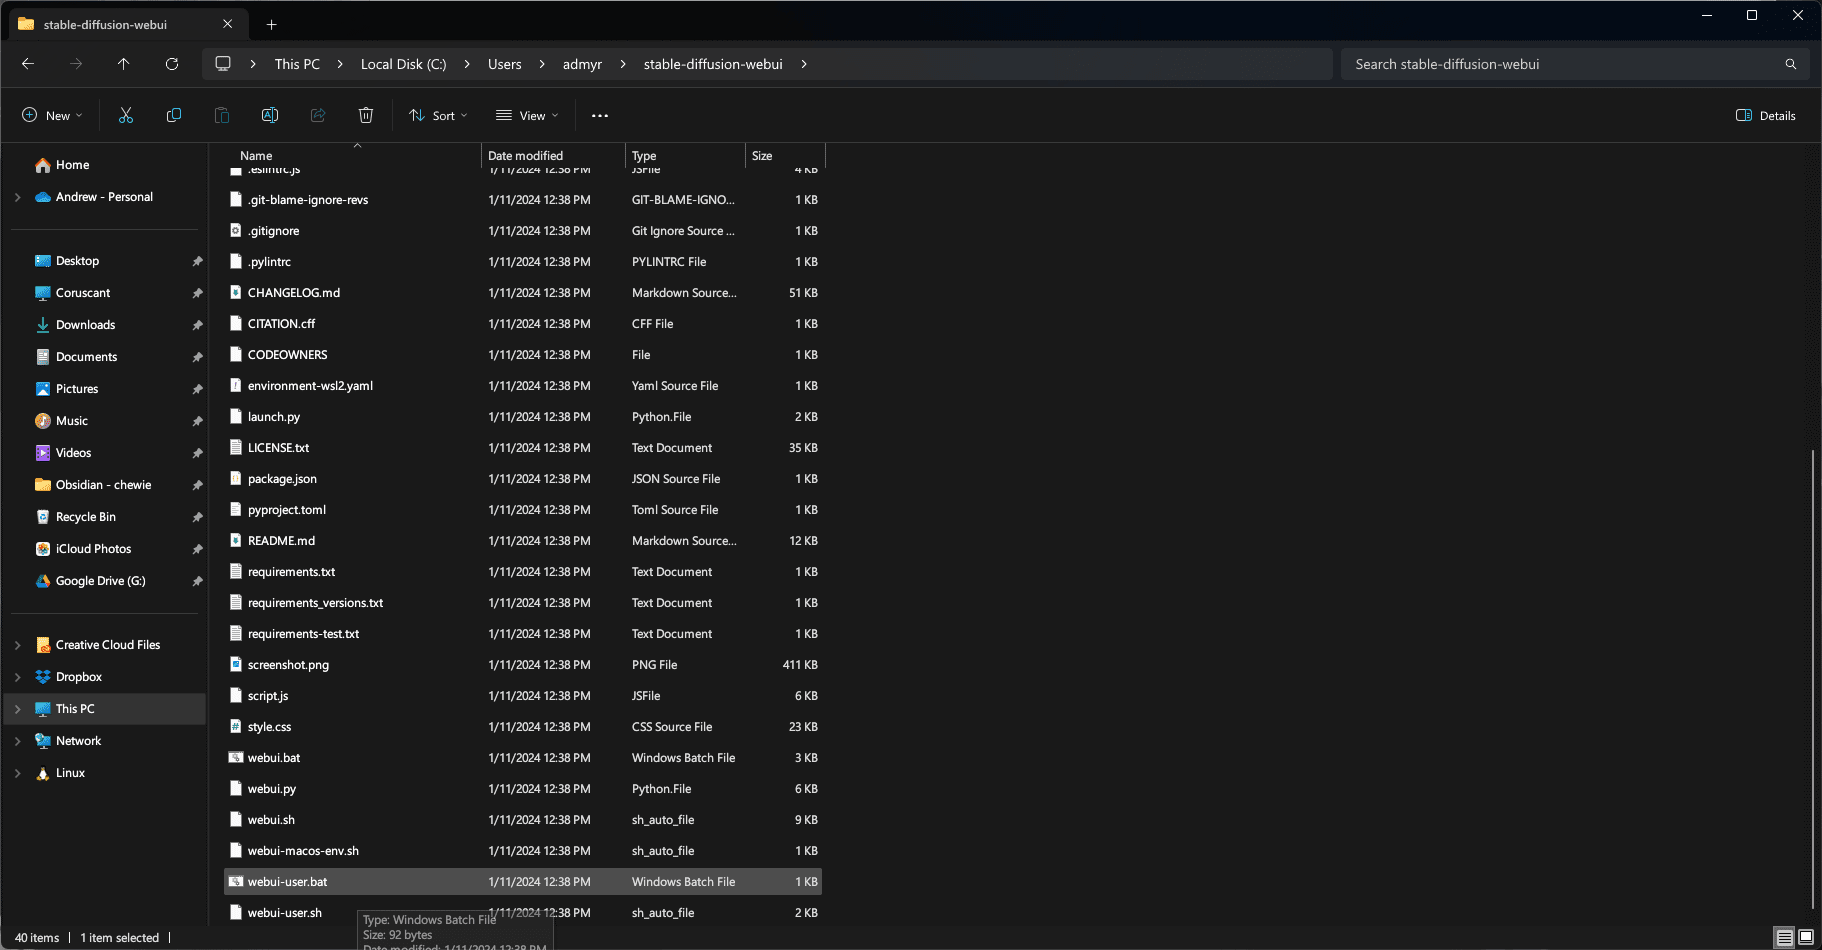The width and height of the screenshot is (1822, 950).
Task: Open Home in the navigation pane
Action: point(72,165)
